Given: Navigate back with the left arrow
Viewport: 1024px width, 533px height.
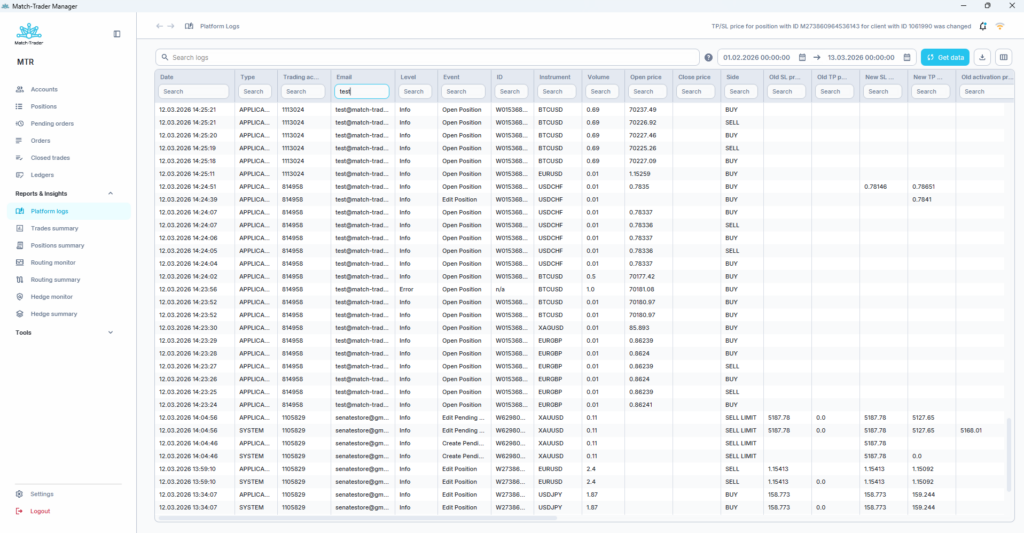Looking at the screenshot, I should 159,26.
